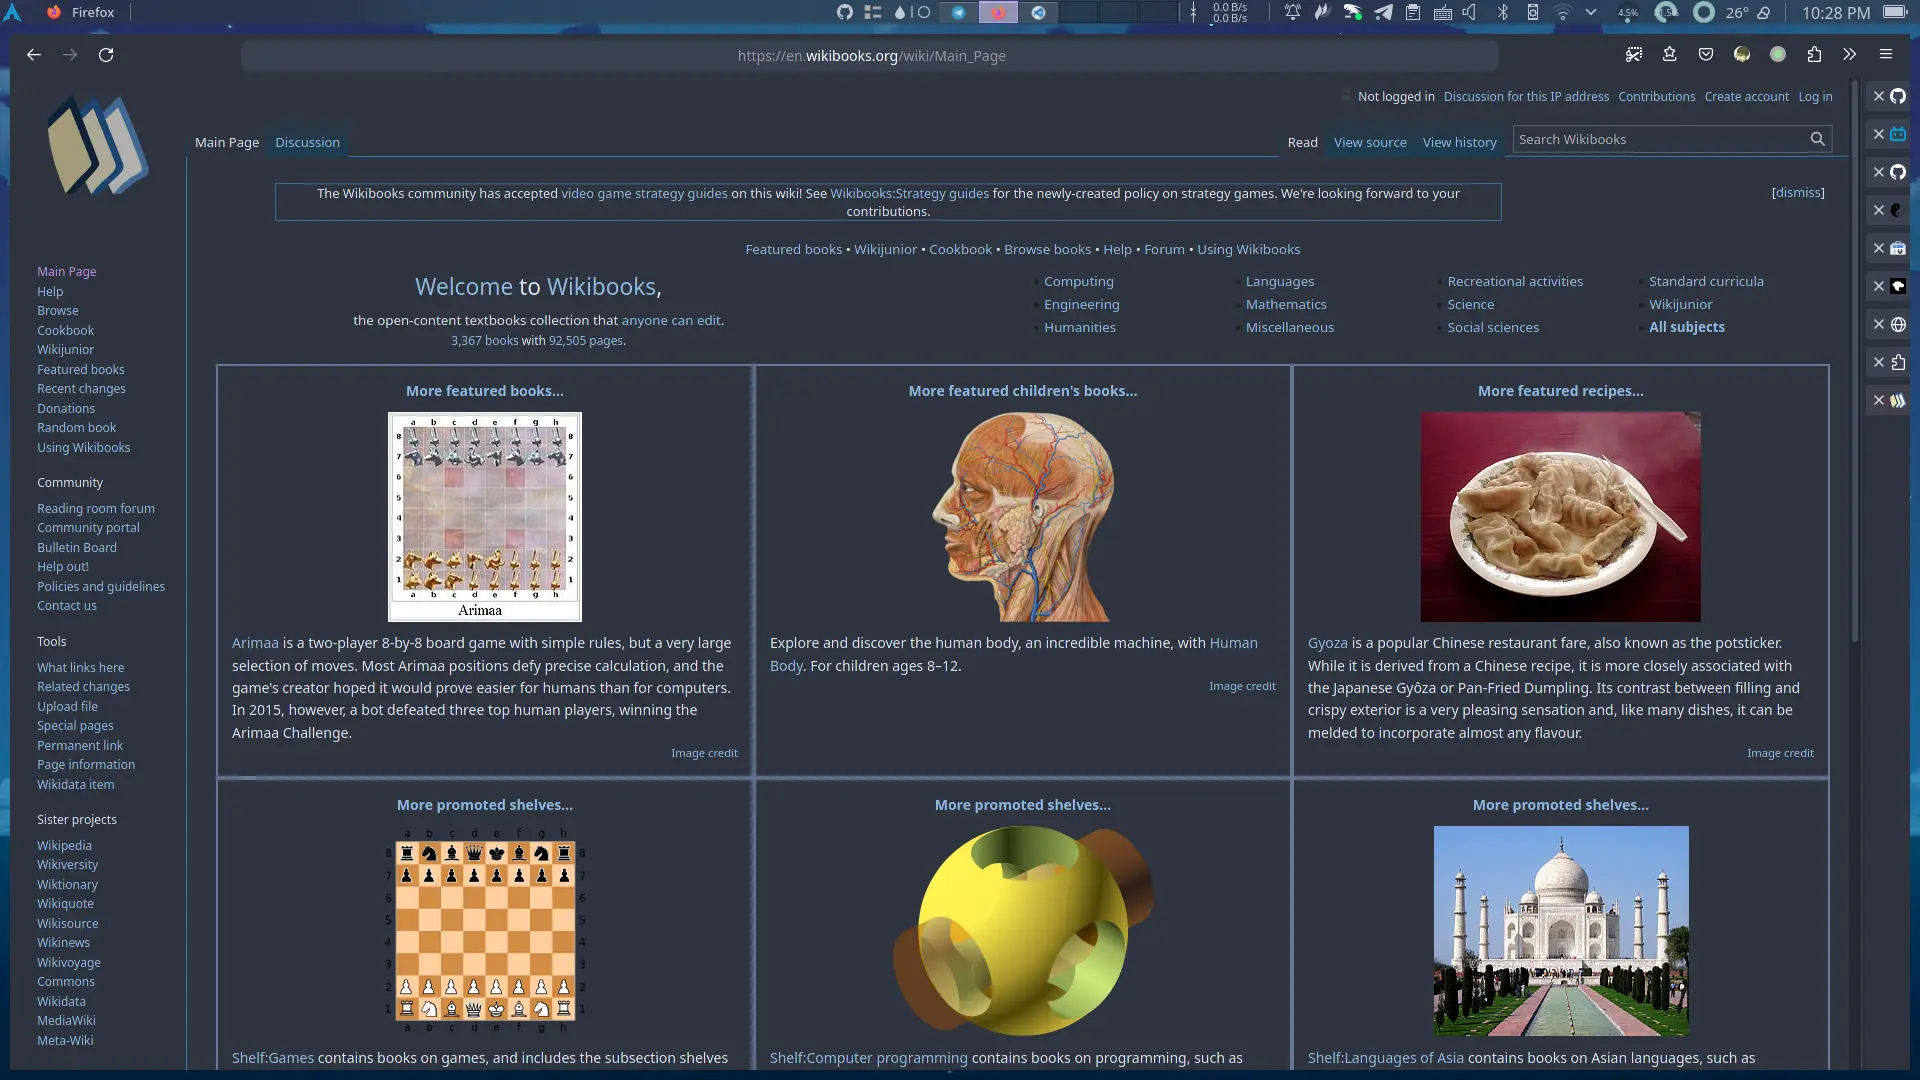Image resolution: width=1920 pixels, height=1080 pixels.
Task: Open the Firefox hamburger application menu
Action: pyautogui.click(x=1886, y=55)
